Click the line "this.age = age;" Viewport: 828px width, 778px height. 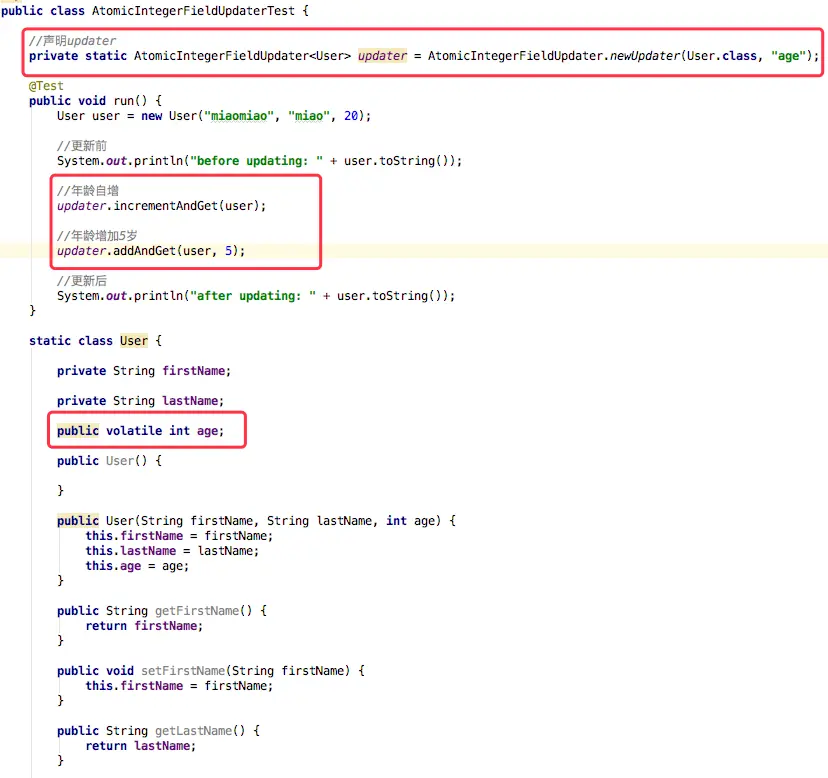pos(137,566)
